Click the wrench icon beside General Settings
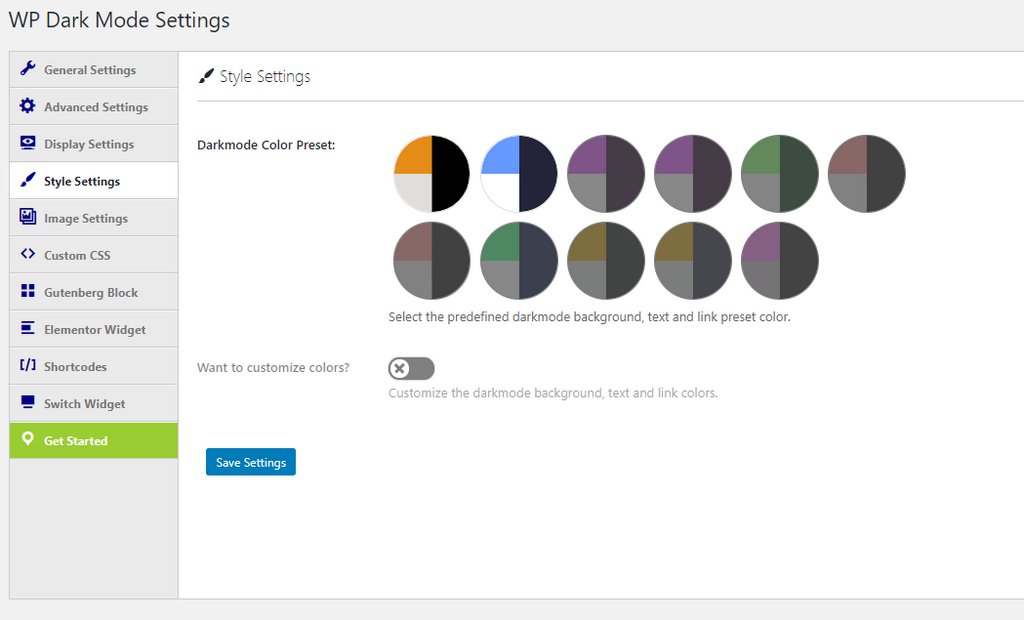 tap(27, 69)
